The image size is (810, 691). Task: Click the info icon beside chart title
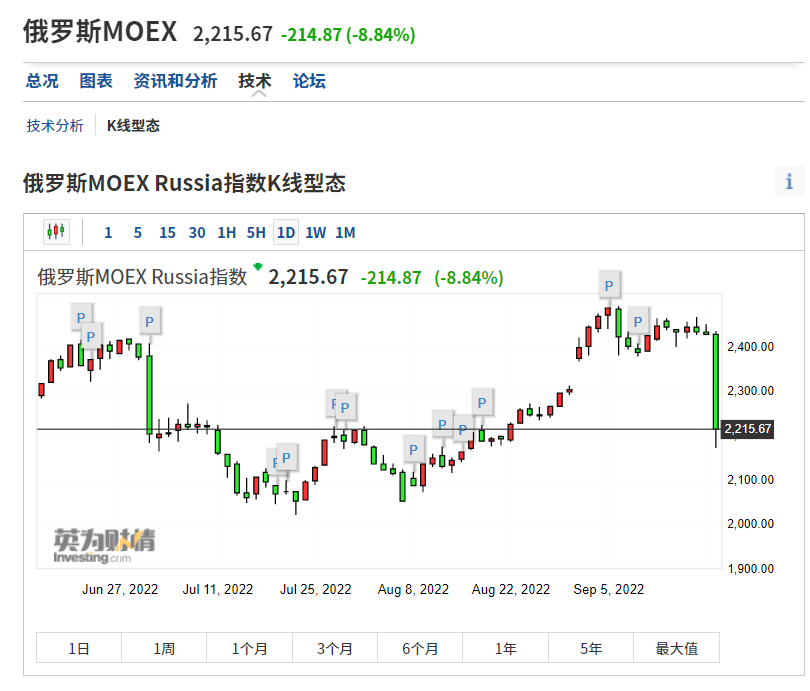point(789,181)
